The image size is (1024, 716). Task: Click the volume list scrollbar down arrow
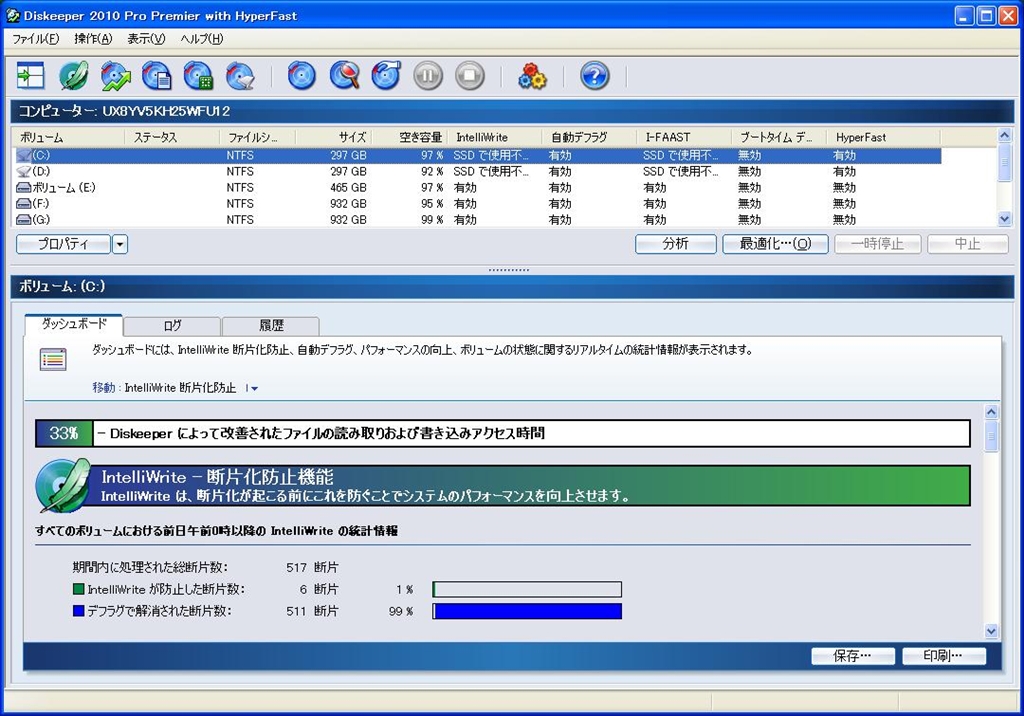point(1005,219)
